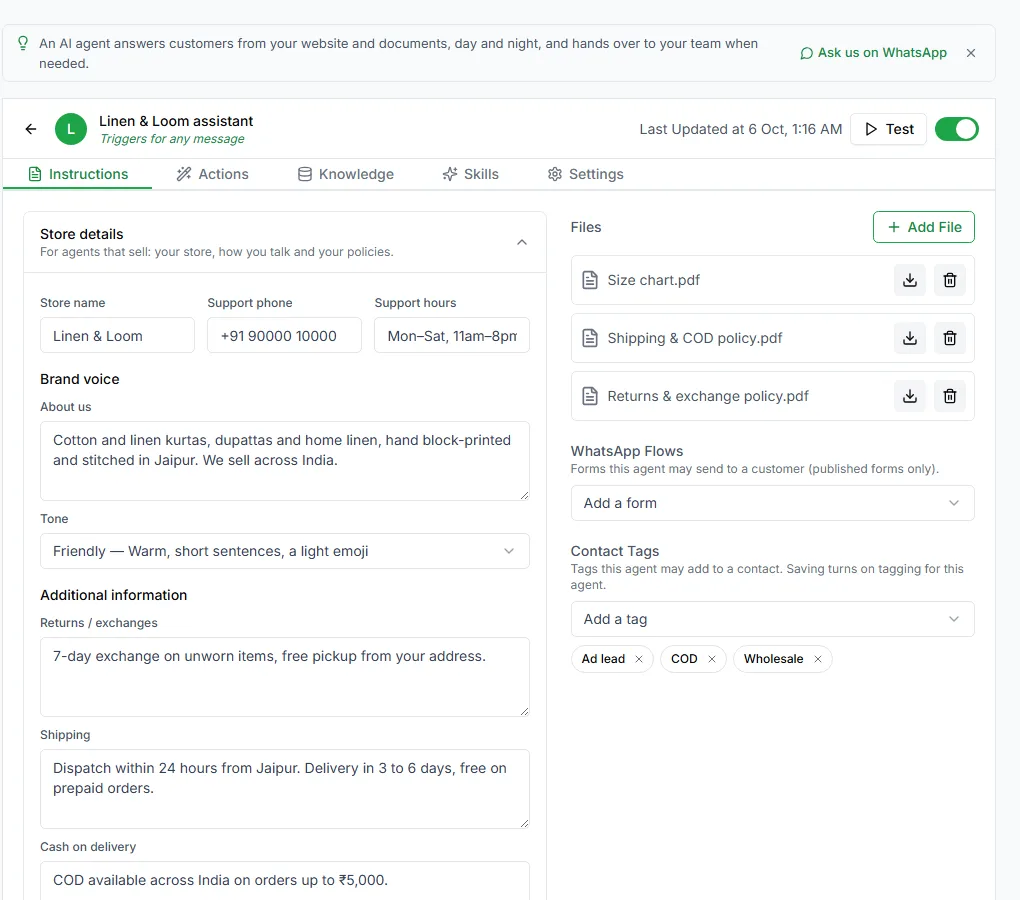The height and width of the screenshot is (900, 1020).
Task: Click the WhatsApp Flows heading
Action: pyautogui.click(x=626, y=451)
